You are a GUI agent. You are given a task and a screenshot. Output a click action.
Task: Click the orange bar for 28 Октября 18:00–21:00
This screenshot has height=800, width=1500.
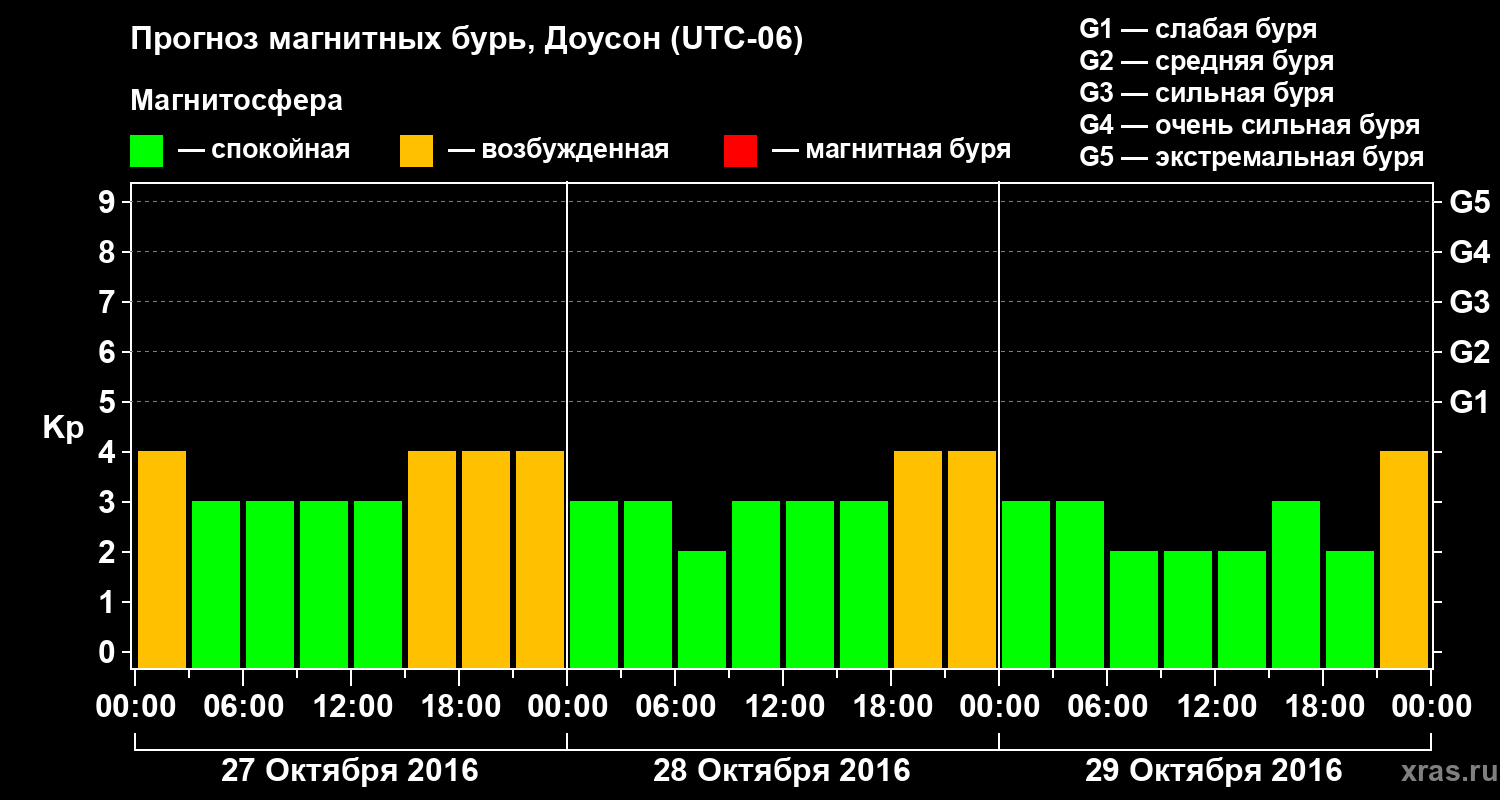(x=918, y=559)
